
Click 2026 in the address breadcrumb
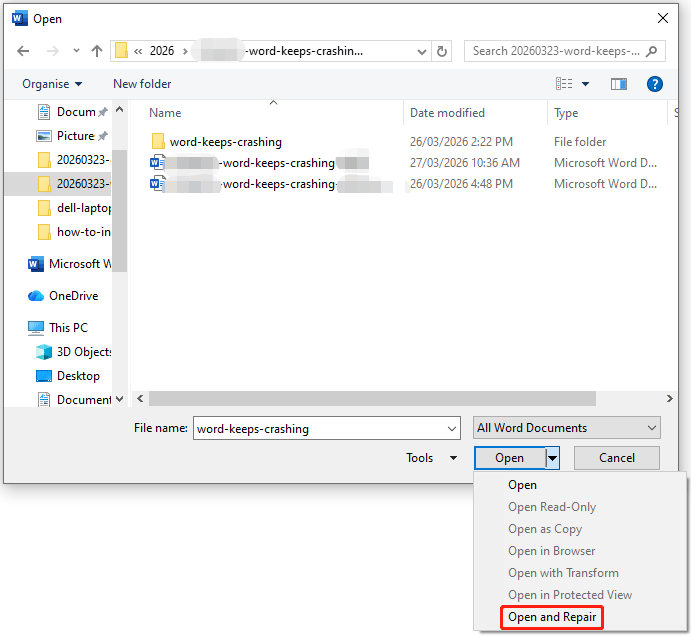(162, 51)
